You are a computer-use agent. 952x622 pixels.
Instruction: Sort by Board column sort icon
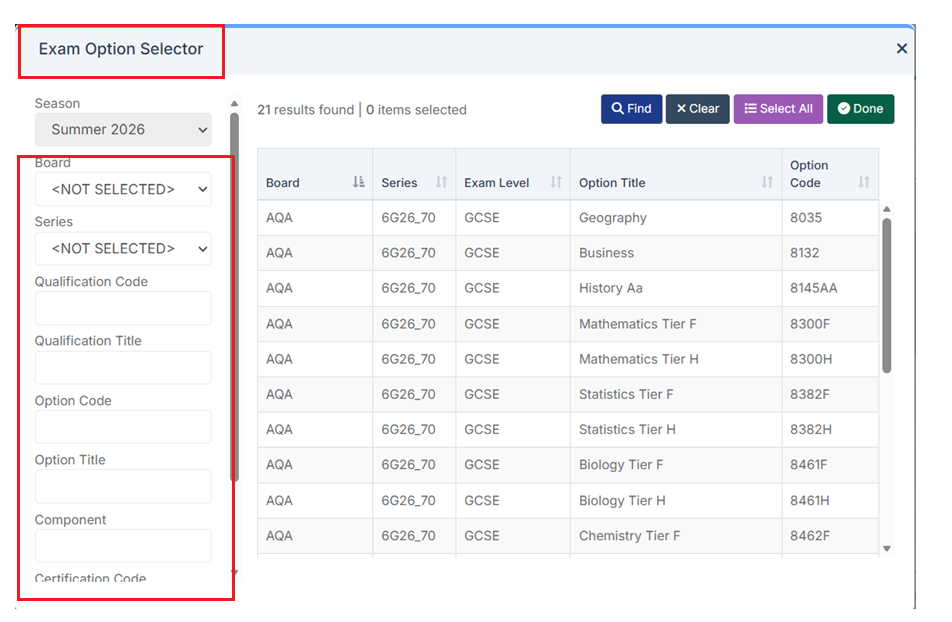point(359,182)
